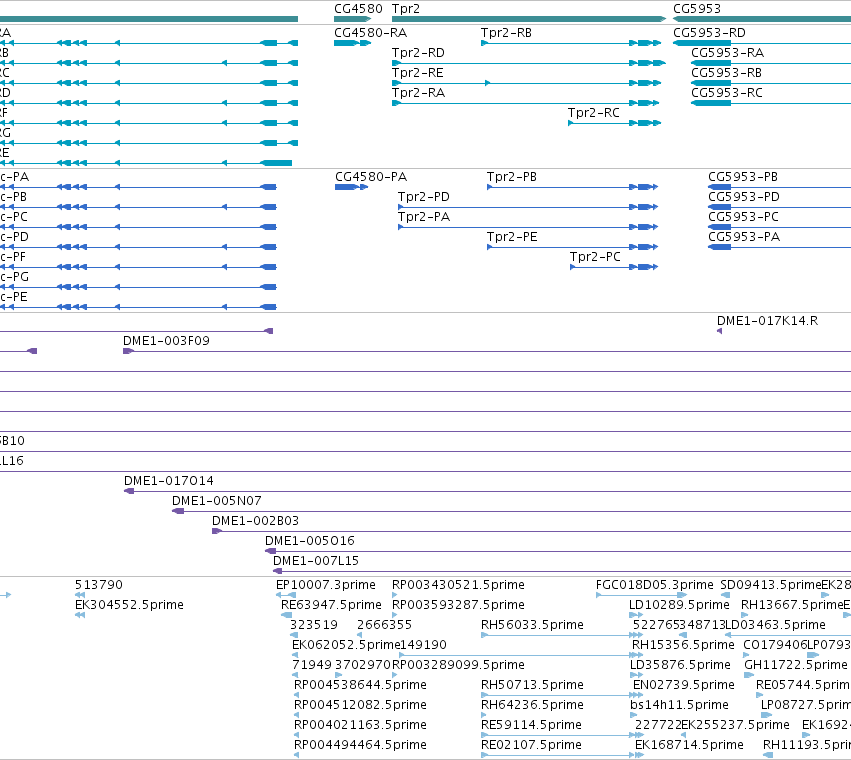The image size is (851, 760).
Task: Select the bs14h11.5prime EST label
Action: click(x=679, y=705)
